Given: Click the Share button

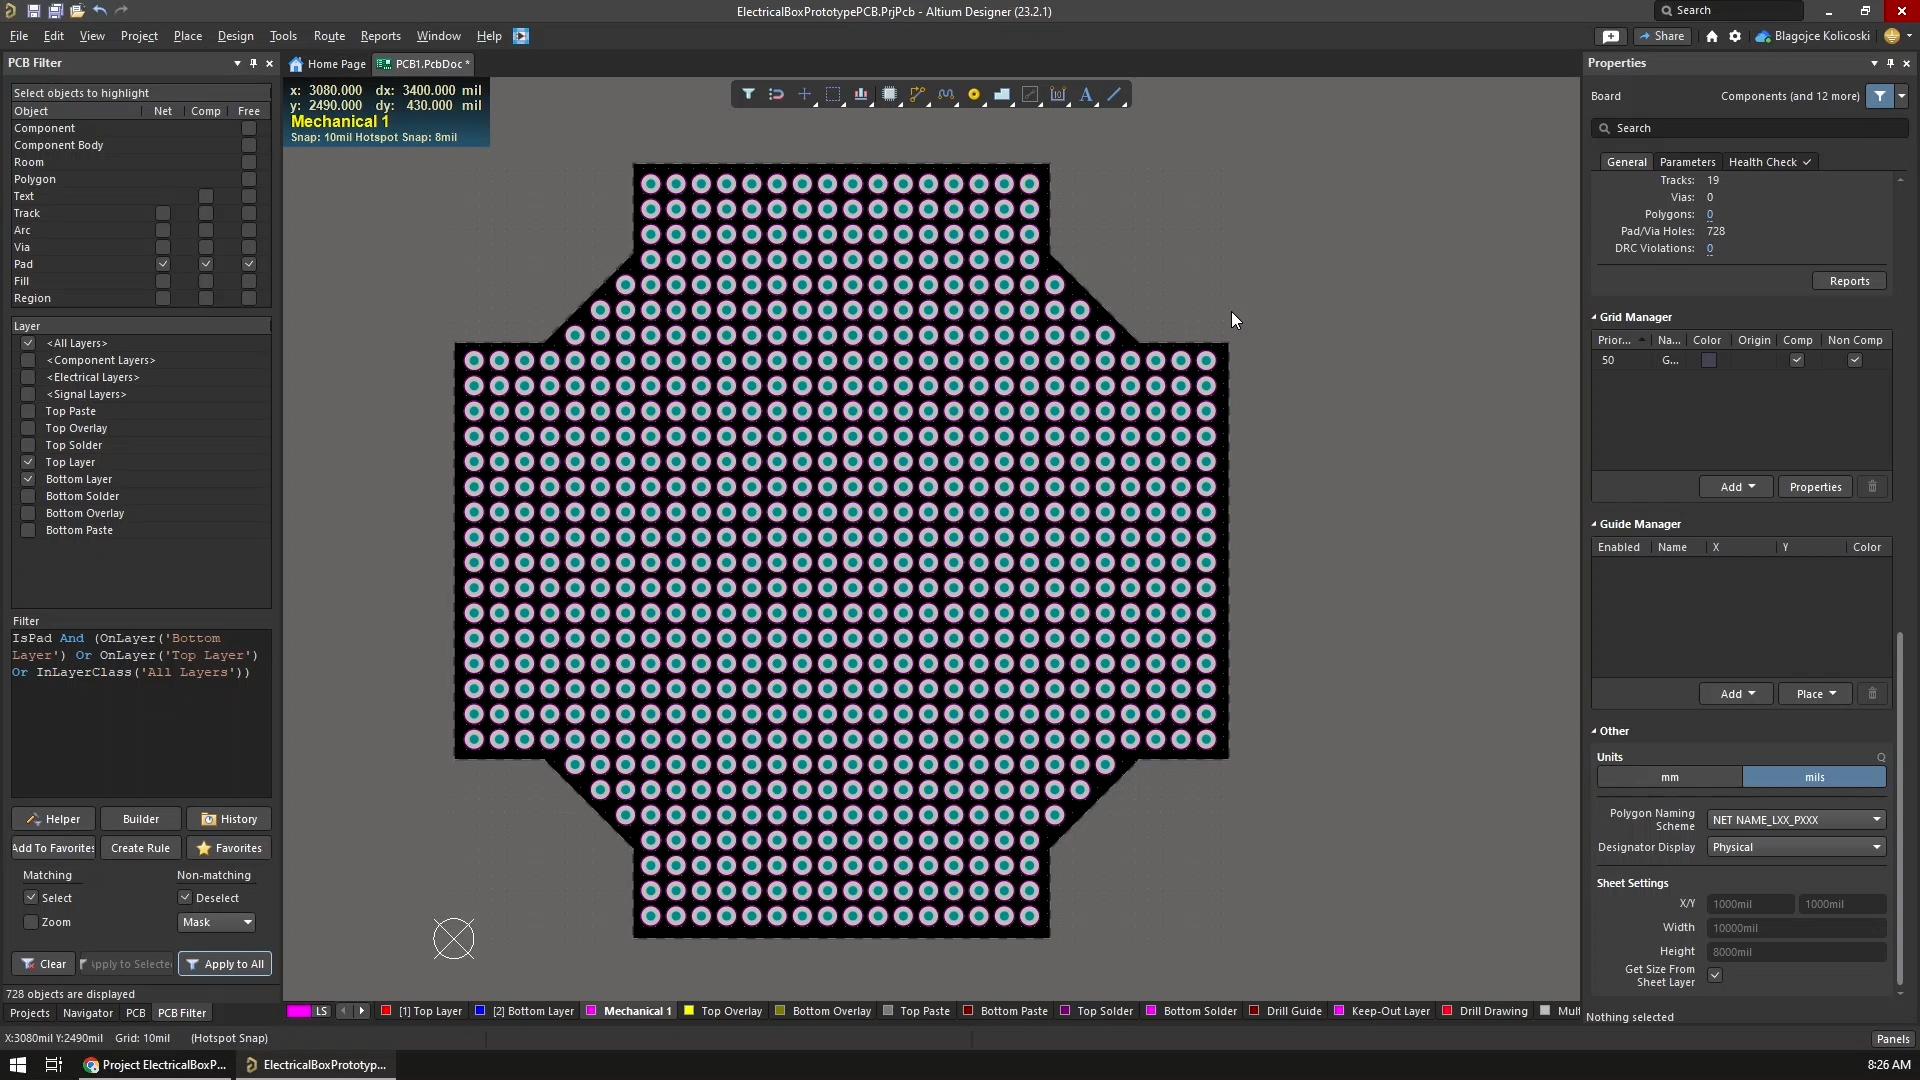Looking at the screenshot, I should (x=1661, y=36).
